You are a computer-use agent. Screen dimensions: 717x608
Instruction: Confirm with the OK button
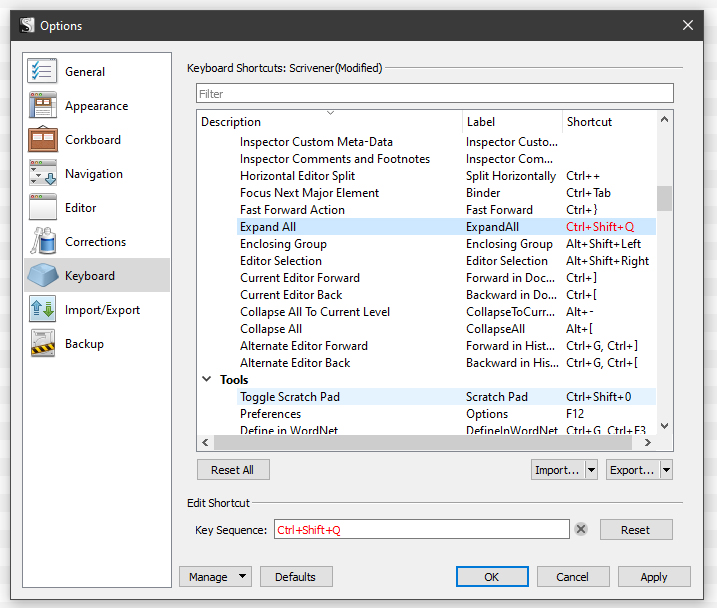492,577
